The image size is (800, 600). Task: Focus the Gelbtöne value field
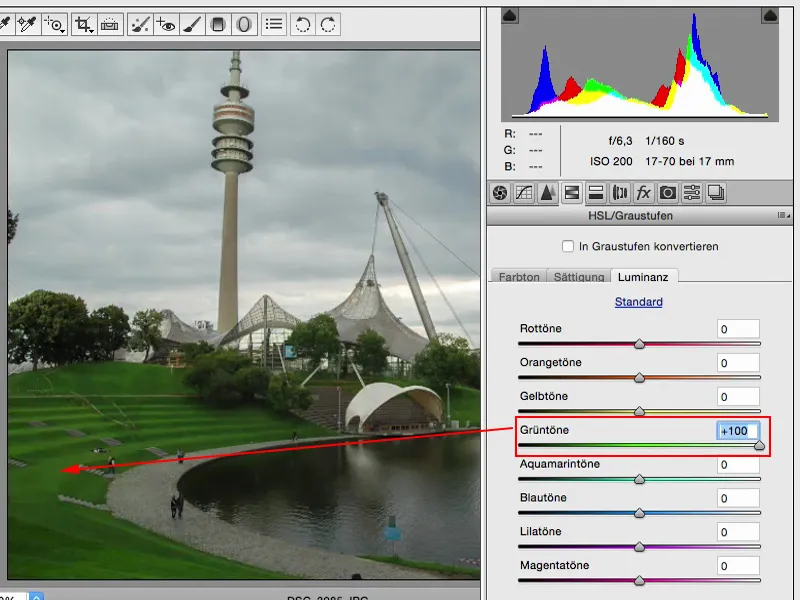[738, 396]
